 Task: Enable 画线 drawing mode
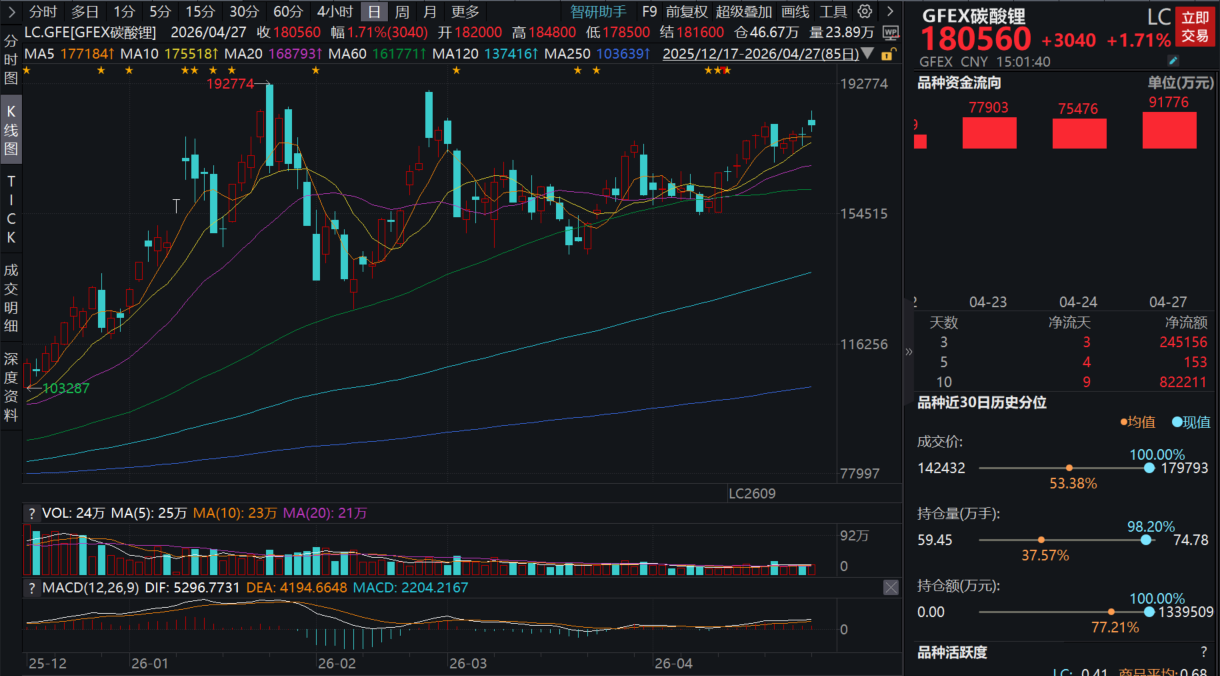[x=795, y=12]
